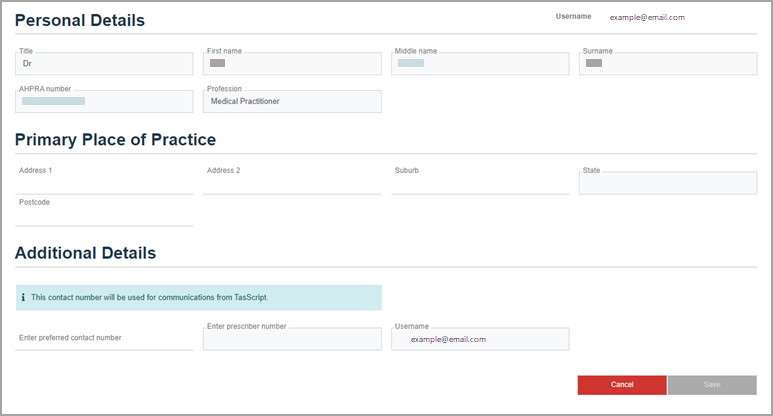Focus the Address 2 input
Viewport: 773px width, 416px height.
click(x=292, y=182)
